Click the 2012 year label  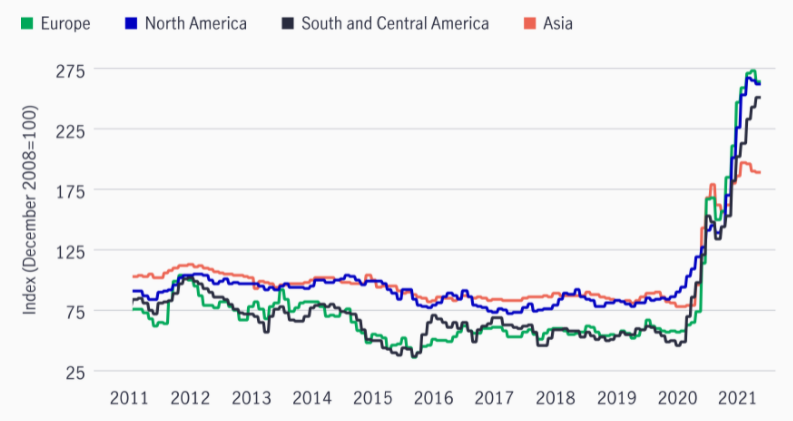pyautogui.click(x=189, y=397)
